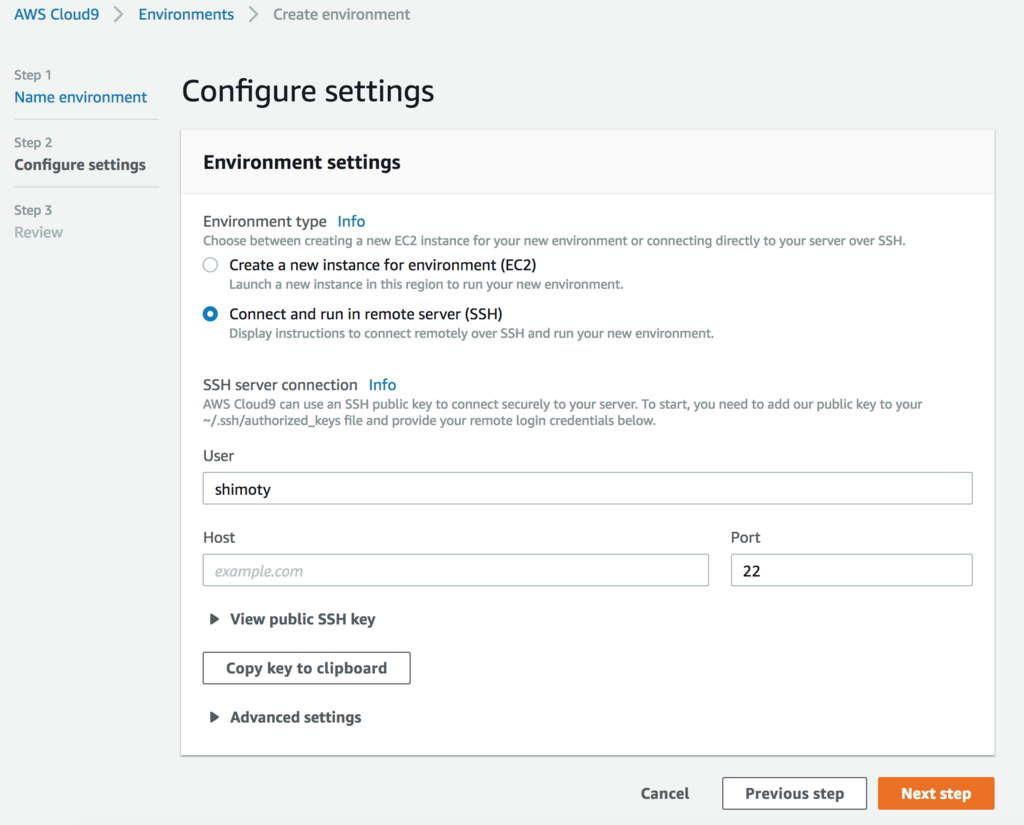Screen dimensions: 1024x825
Task: Click the Copy key to clipboard button
Action: tap(306, 668)
